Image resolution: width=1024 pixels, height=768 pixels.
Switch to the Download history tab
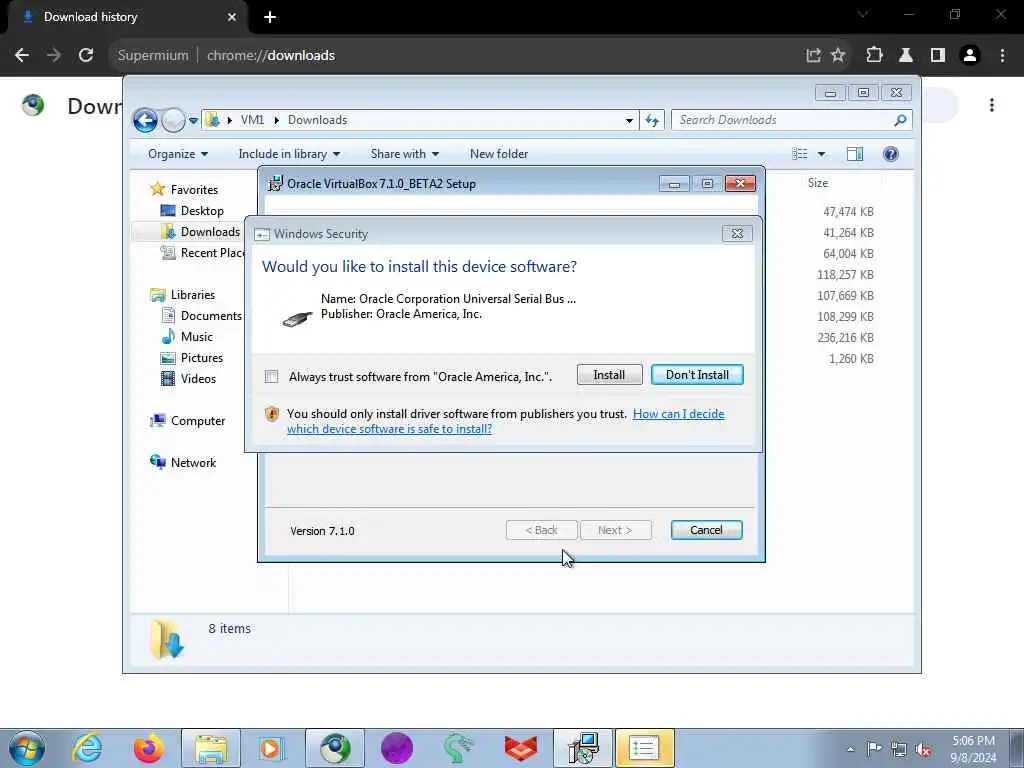(127, 17)
